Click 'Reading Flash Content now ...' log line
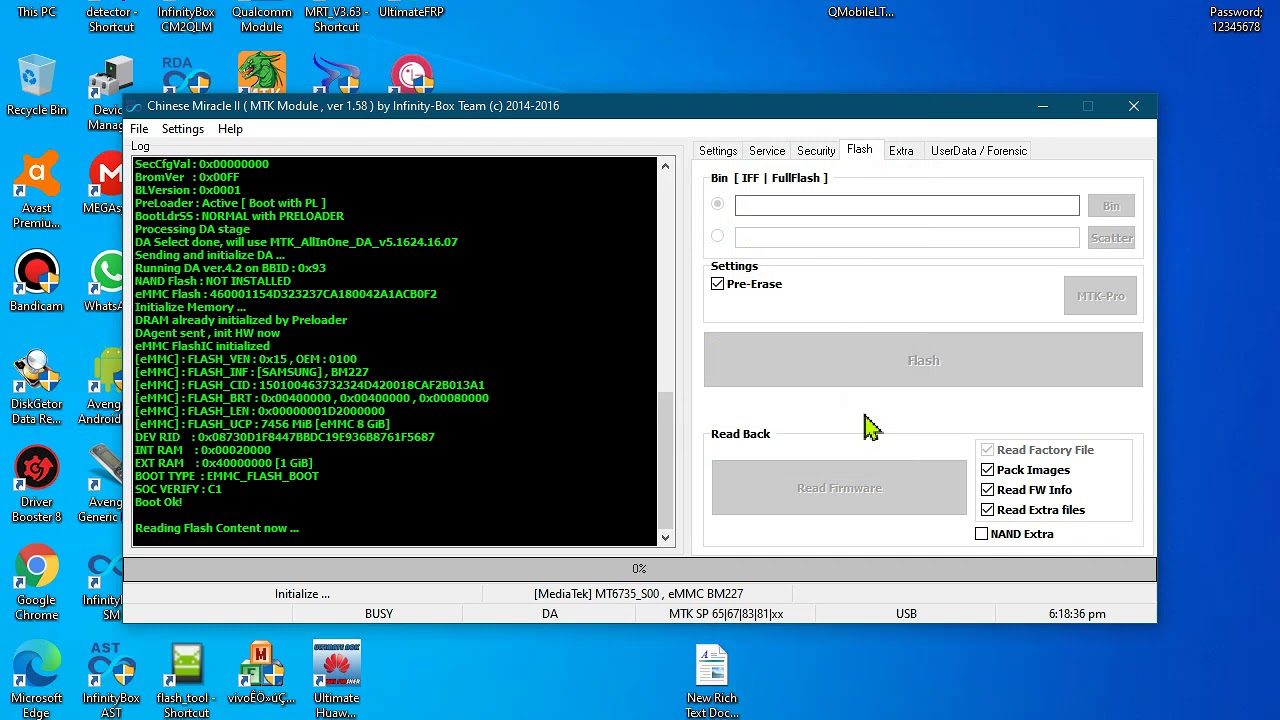Screen dimensions: 1280x720 [217, 528]
